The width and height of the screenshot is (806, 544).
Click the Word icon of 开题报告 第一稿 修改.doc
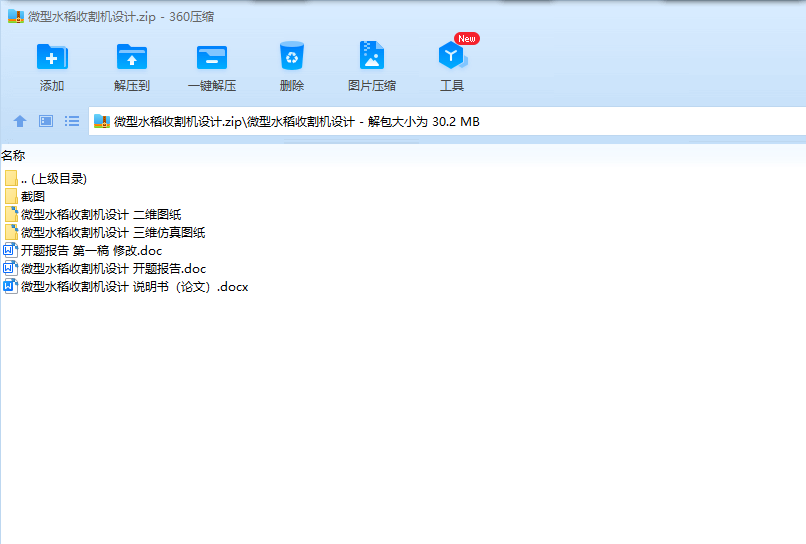[11, 250]
